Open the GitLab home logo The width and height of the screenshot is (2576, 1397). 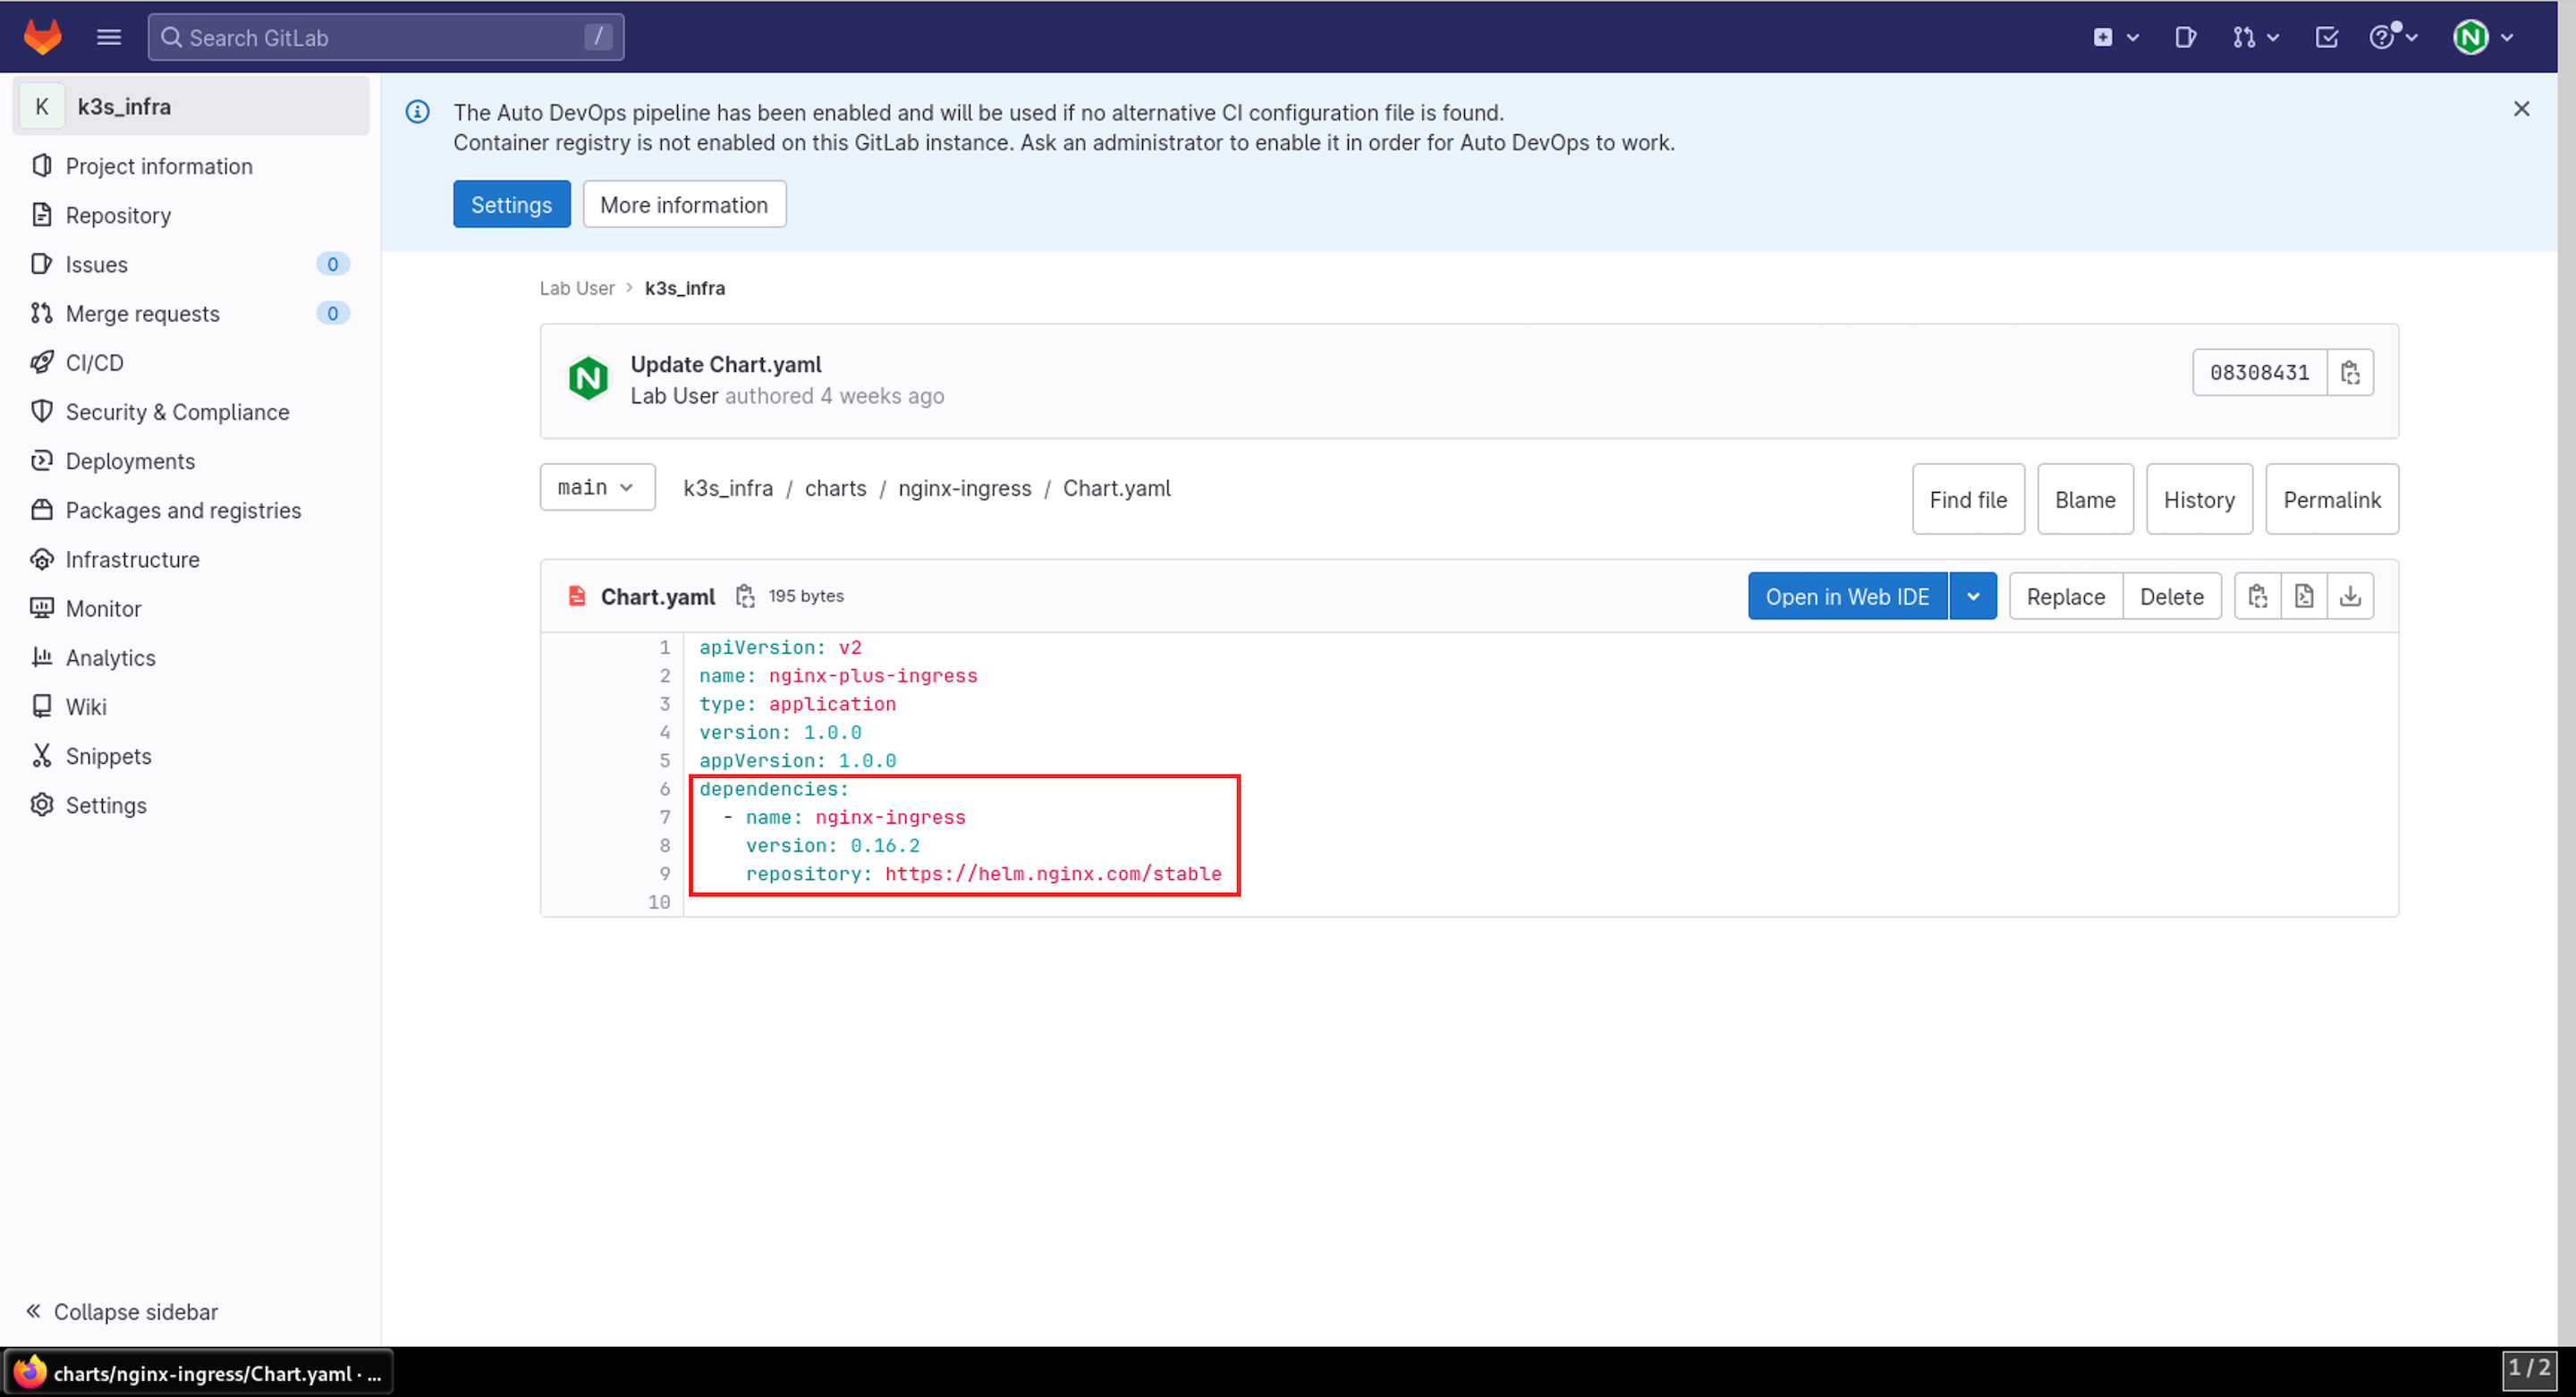click(42, 37)
